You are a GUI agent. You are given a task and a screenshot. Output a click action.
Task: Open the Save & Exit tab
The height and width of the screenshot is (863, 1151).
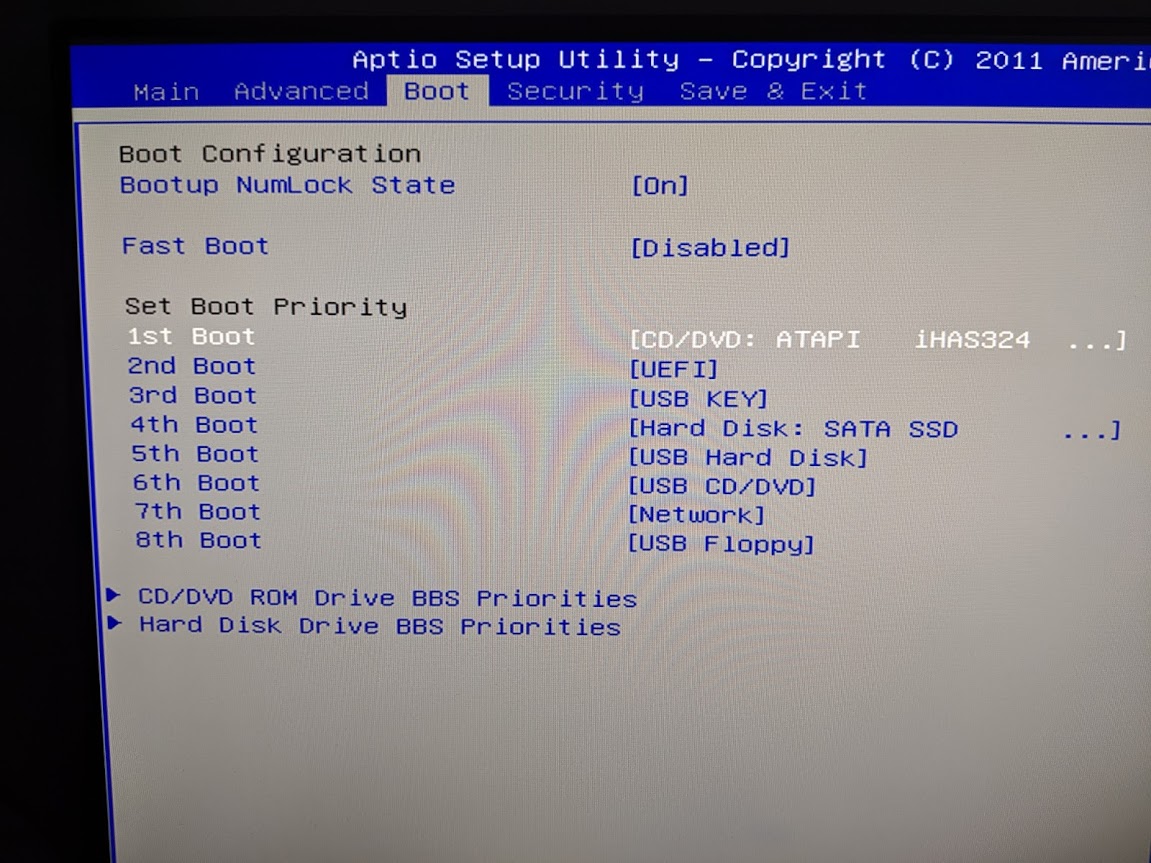[x=773, y=92]
